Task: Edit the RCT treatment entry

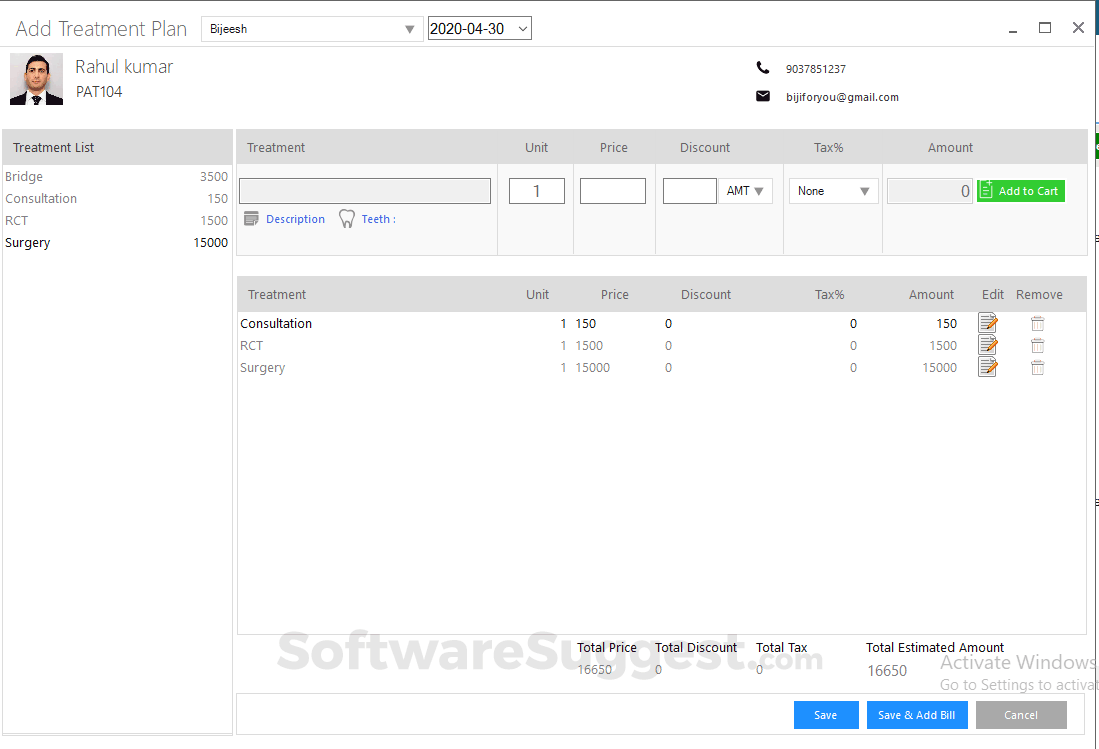Action: pyautogui.click(x=987, y=345)
